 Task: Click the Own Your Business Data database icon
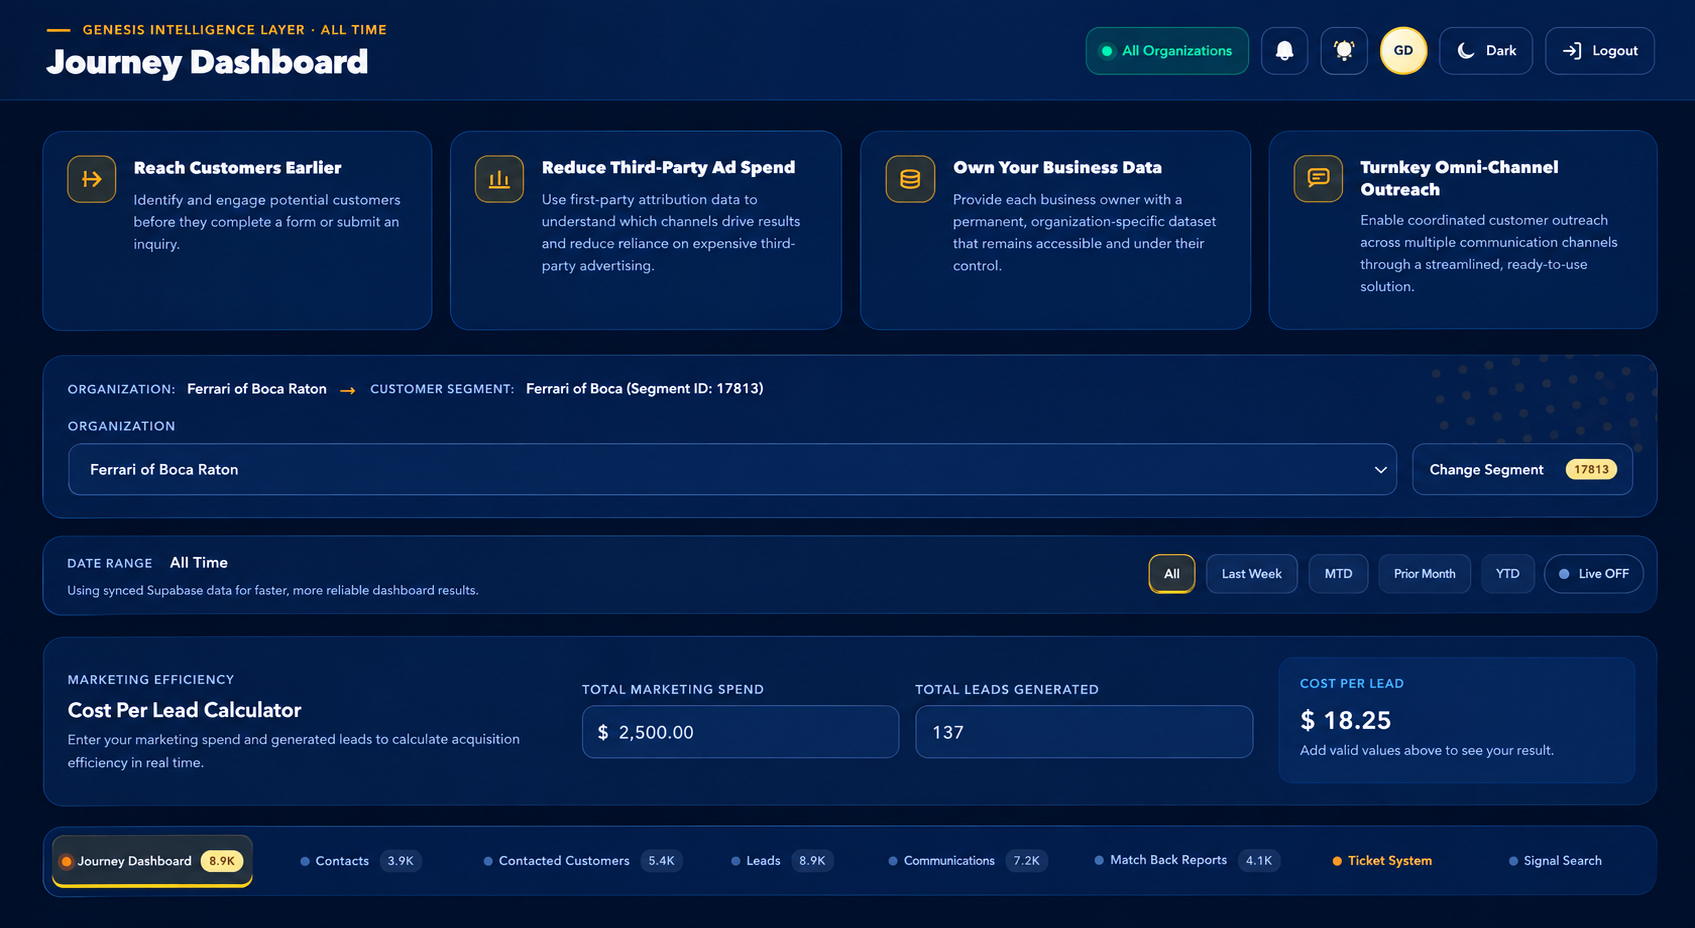tap(910, 179)
